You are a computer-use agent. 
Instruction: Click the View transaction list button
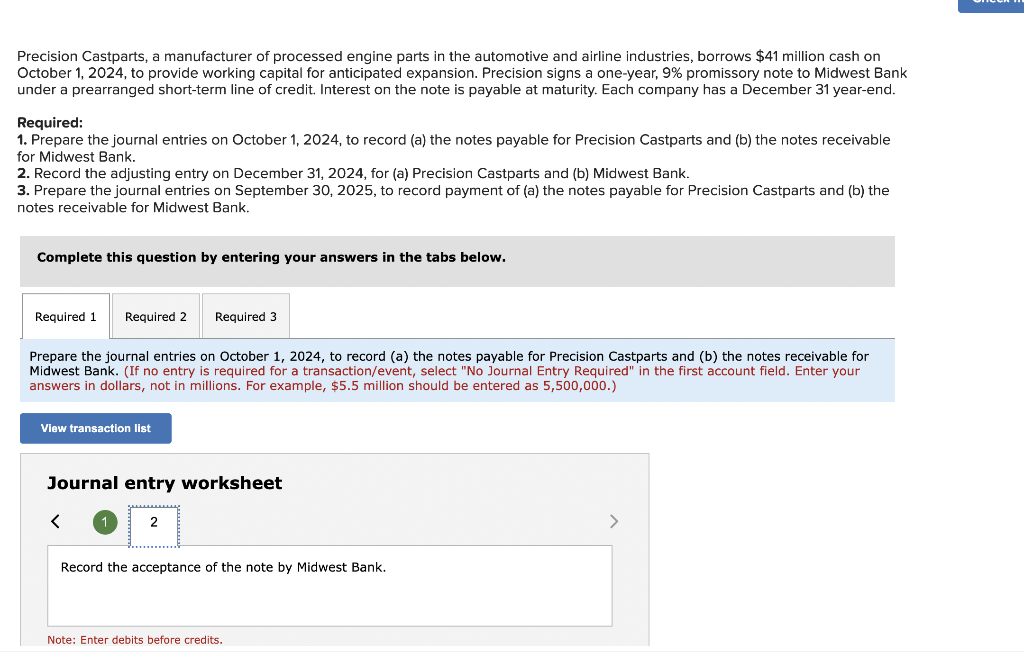pyautogui.click(x=96, y=428)
